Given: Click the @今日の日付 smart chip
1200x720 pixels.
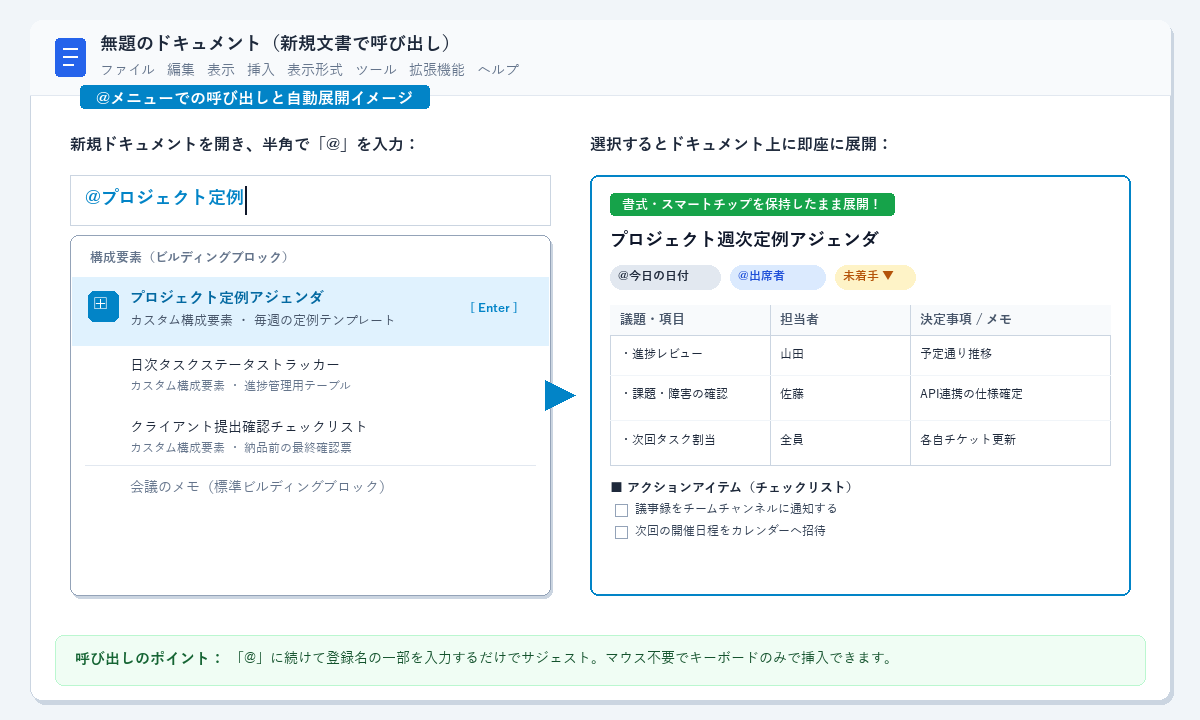Looking at the screenshot, I should (x=665, y=277).
